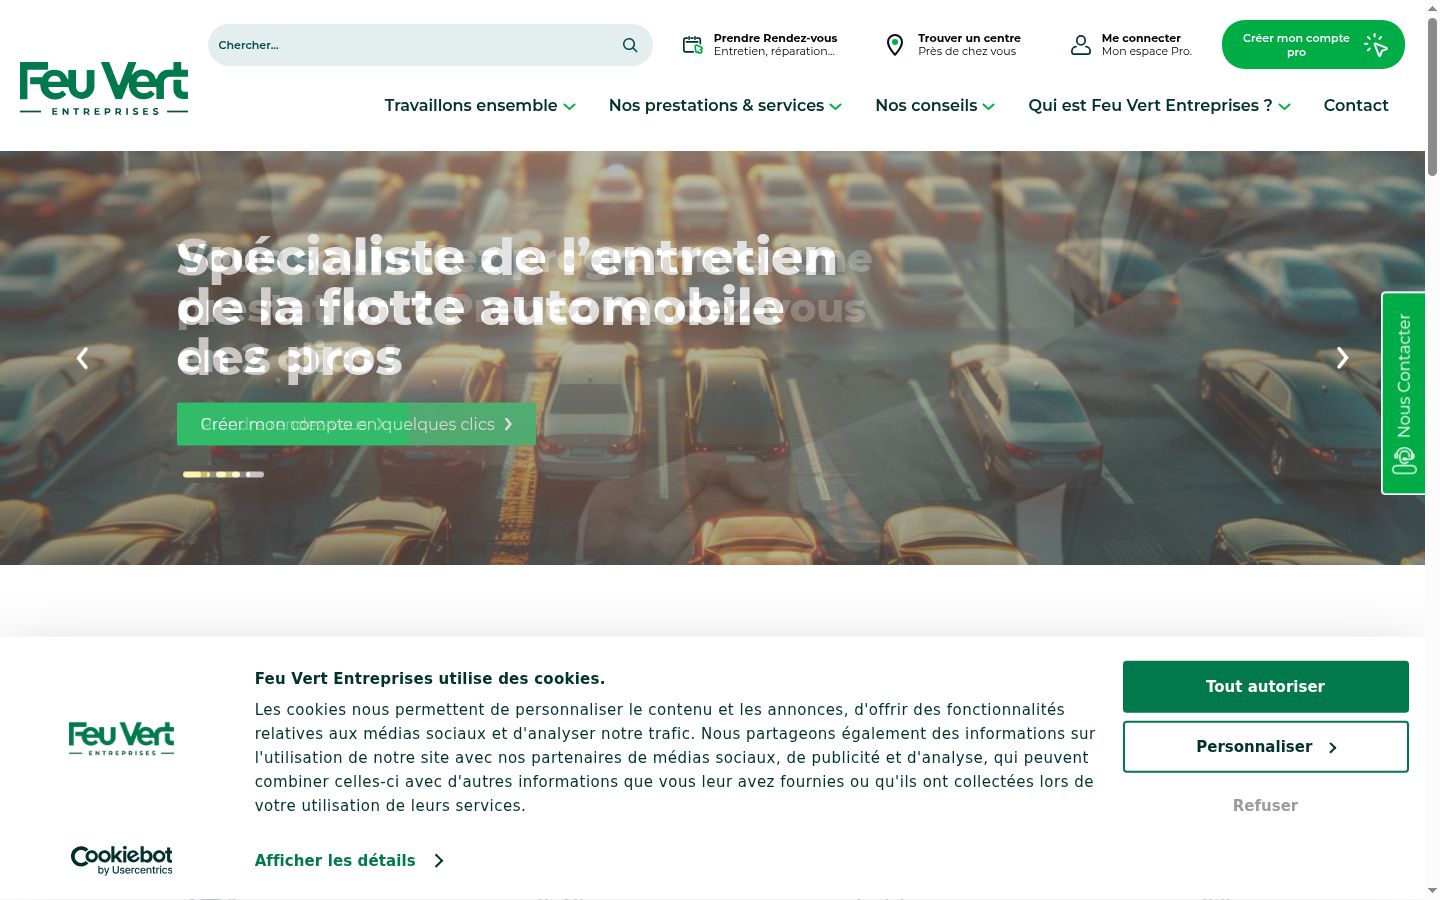Click the page vertical scrollbar thumb
This screenshot has height=900, width=1440.
(1432, 96)
